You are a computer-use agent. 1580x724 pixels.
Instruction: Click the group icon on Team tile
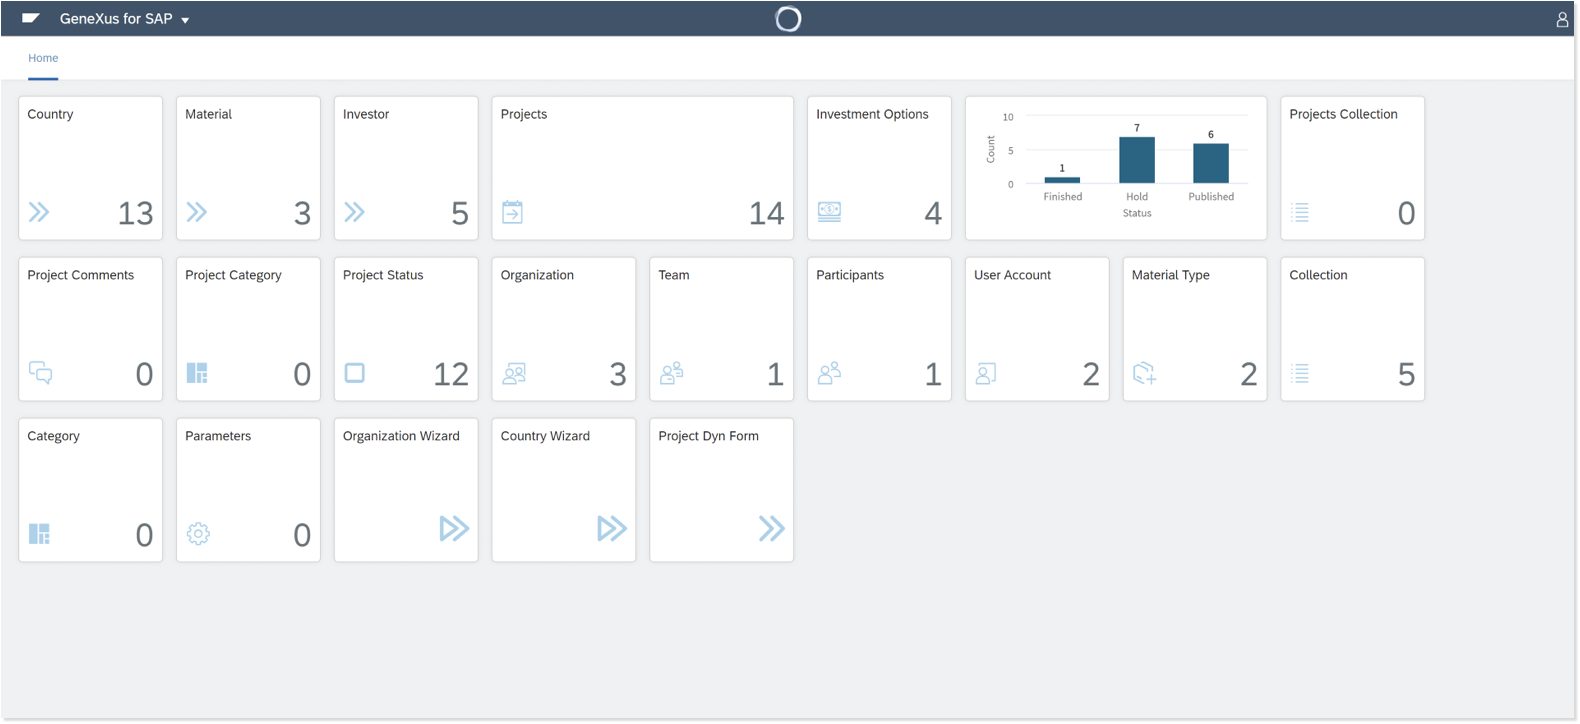(x=672, y=373)
